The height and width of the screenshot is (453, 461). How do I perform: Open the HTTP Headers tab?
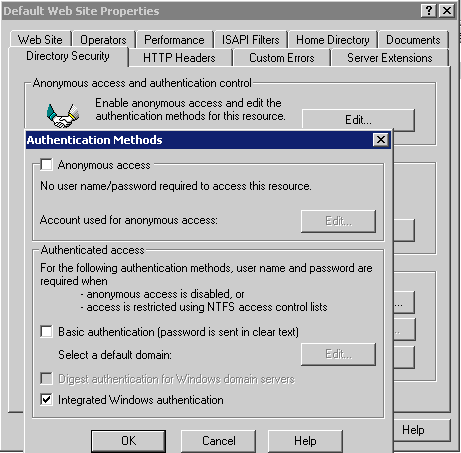(x=179, y=58)
